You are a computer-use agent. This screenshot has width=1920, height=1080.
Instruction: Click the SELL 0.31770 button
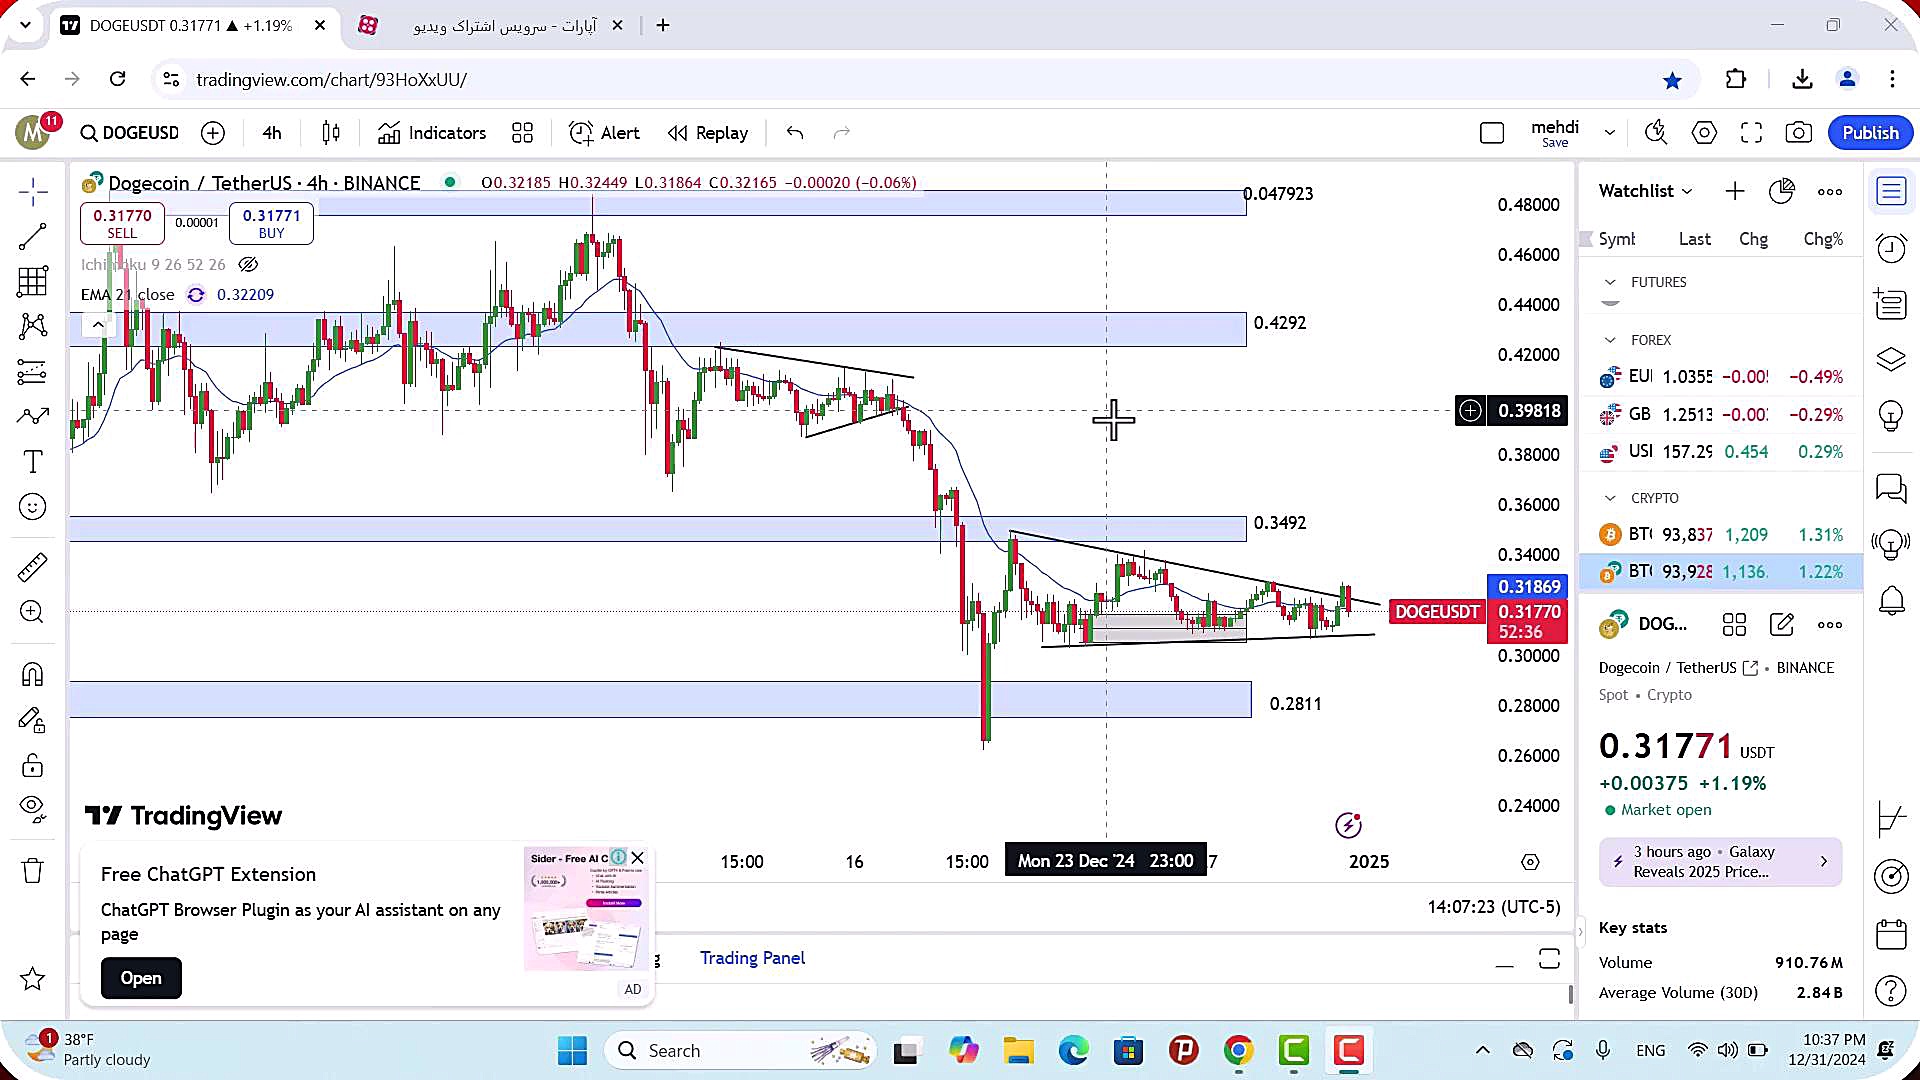122,223
